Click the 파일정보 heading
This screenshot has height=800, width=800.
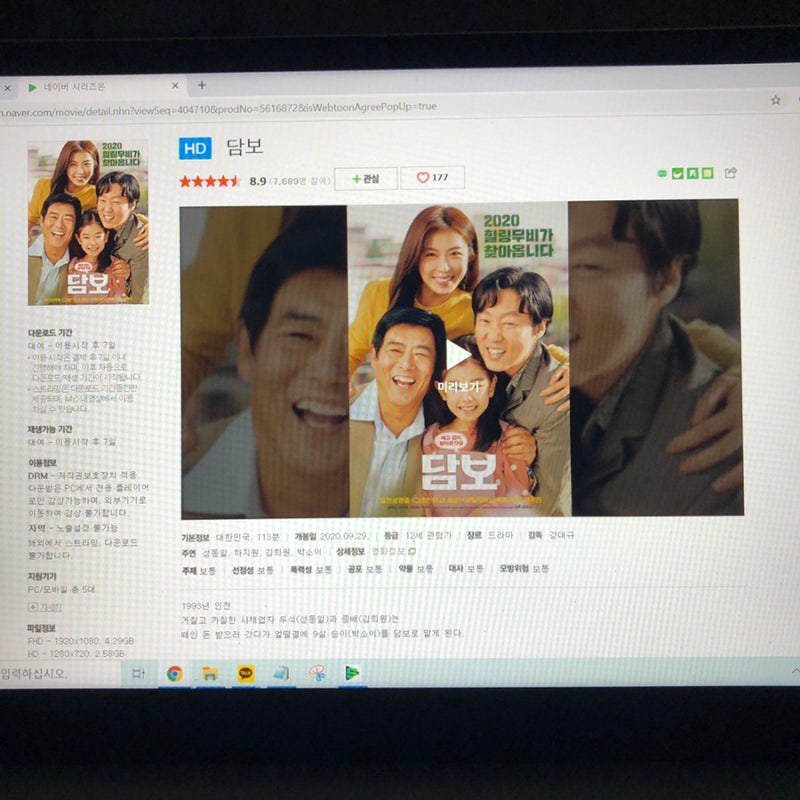(41, 628)
